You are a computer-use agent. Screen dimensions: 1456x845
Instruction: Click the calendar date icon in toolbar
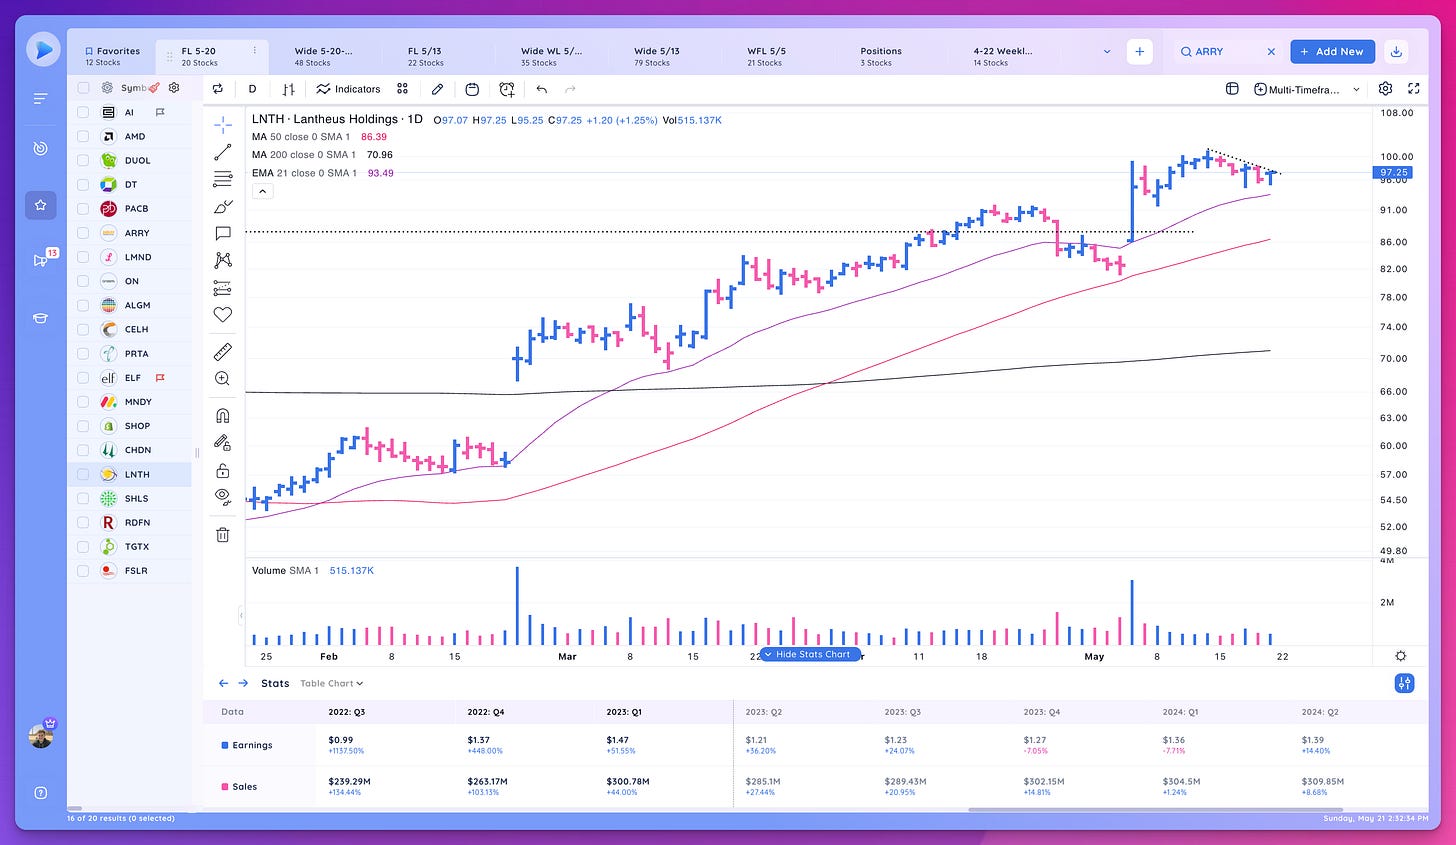coord(472,89)
